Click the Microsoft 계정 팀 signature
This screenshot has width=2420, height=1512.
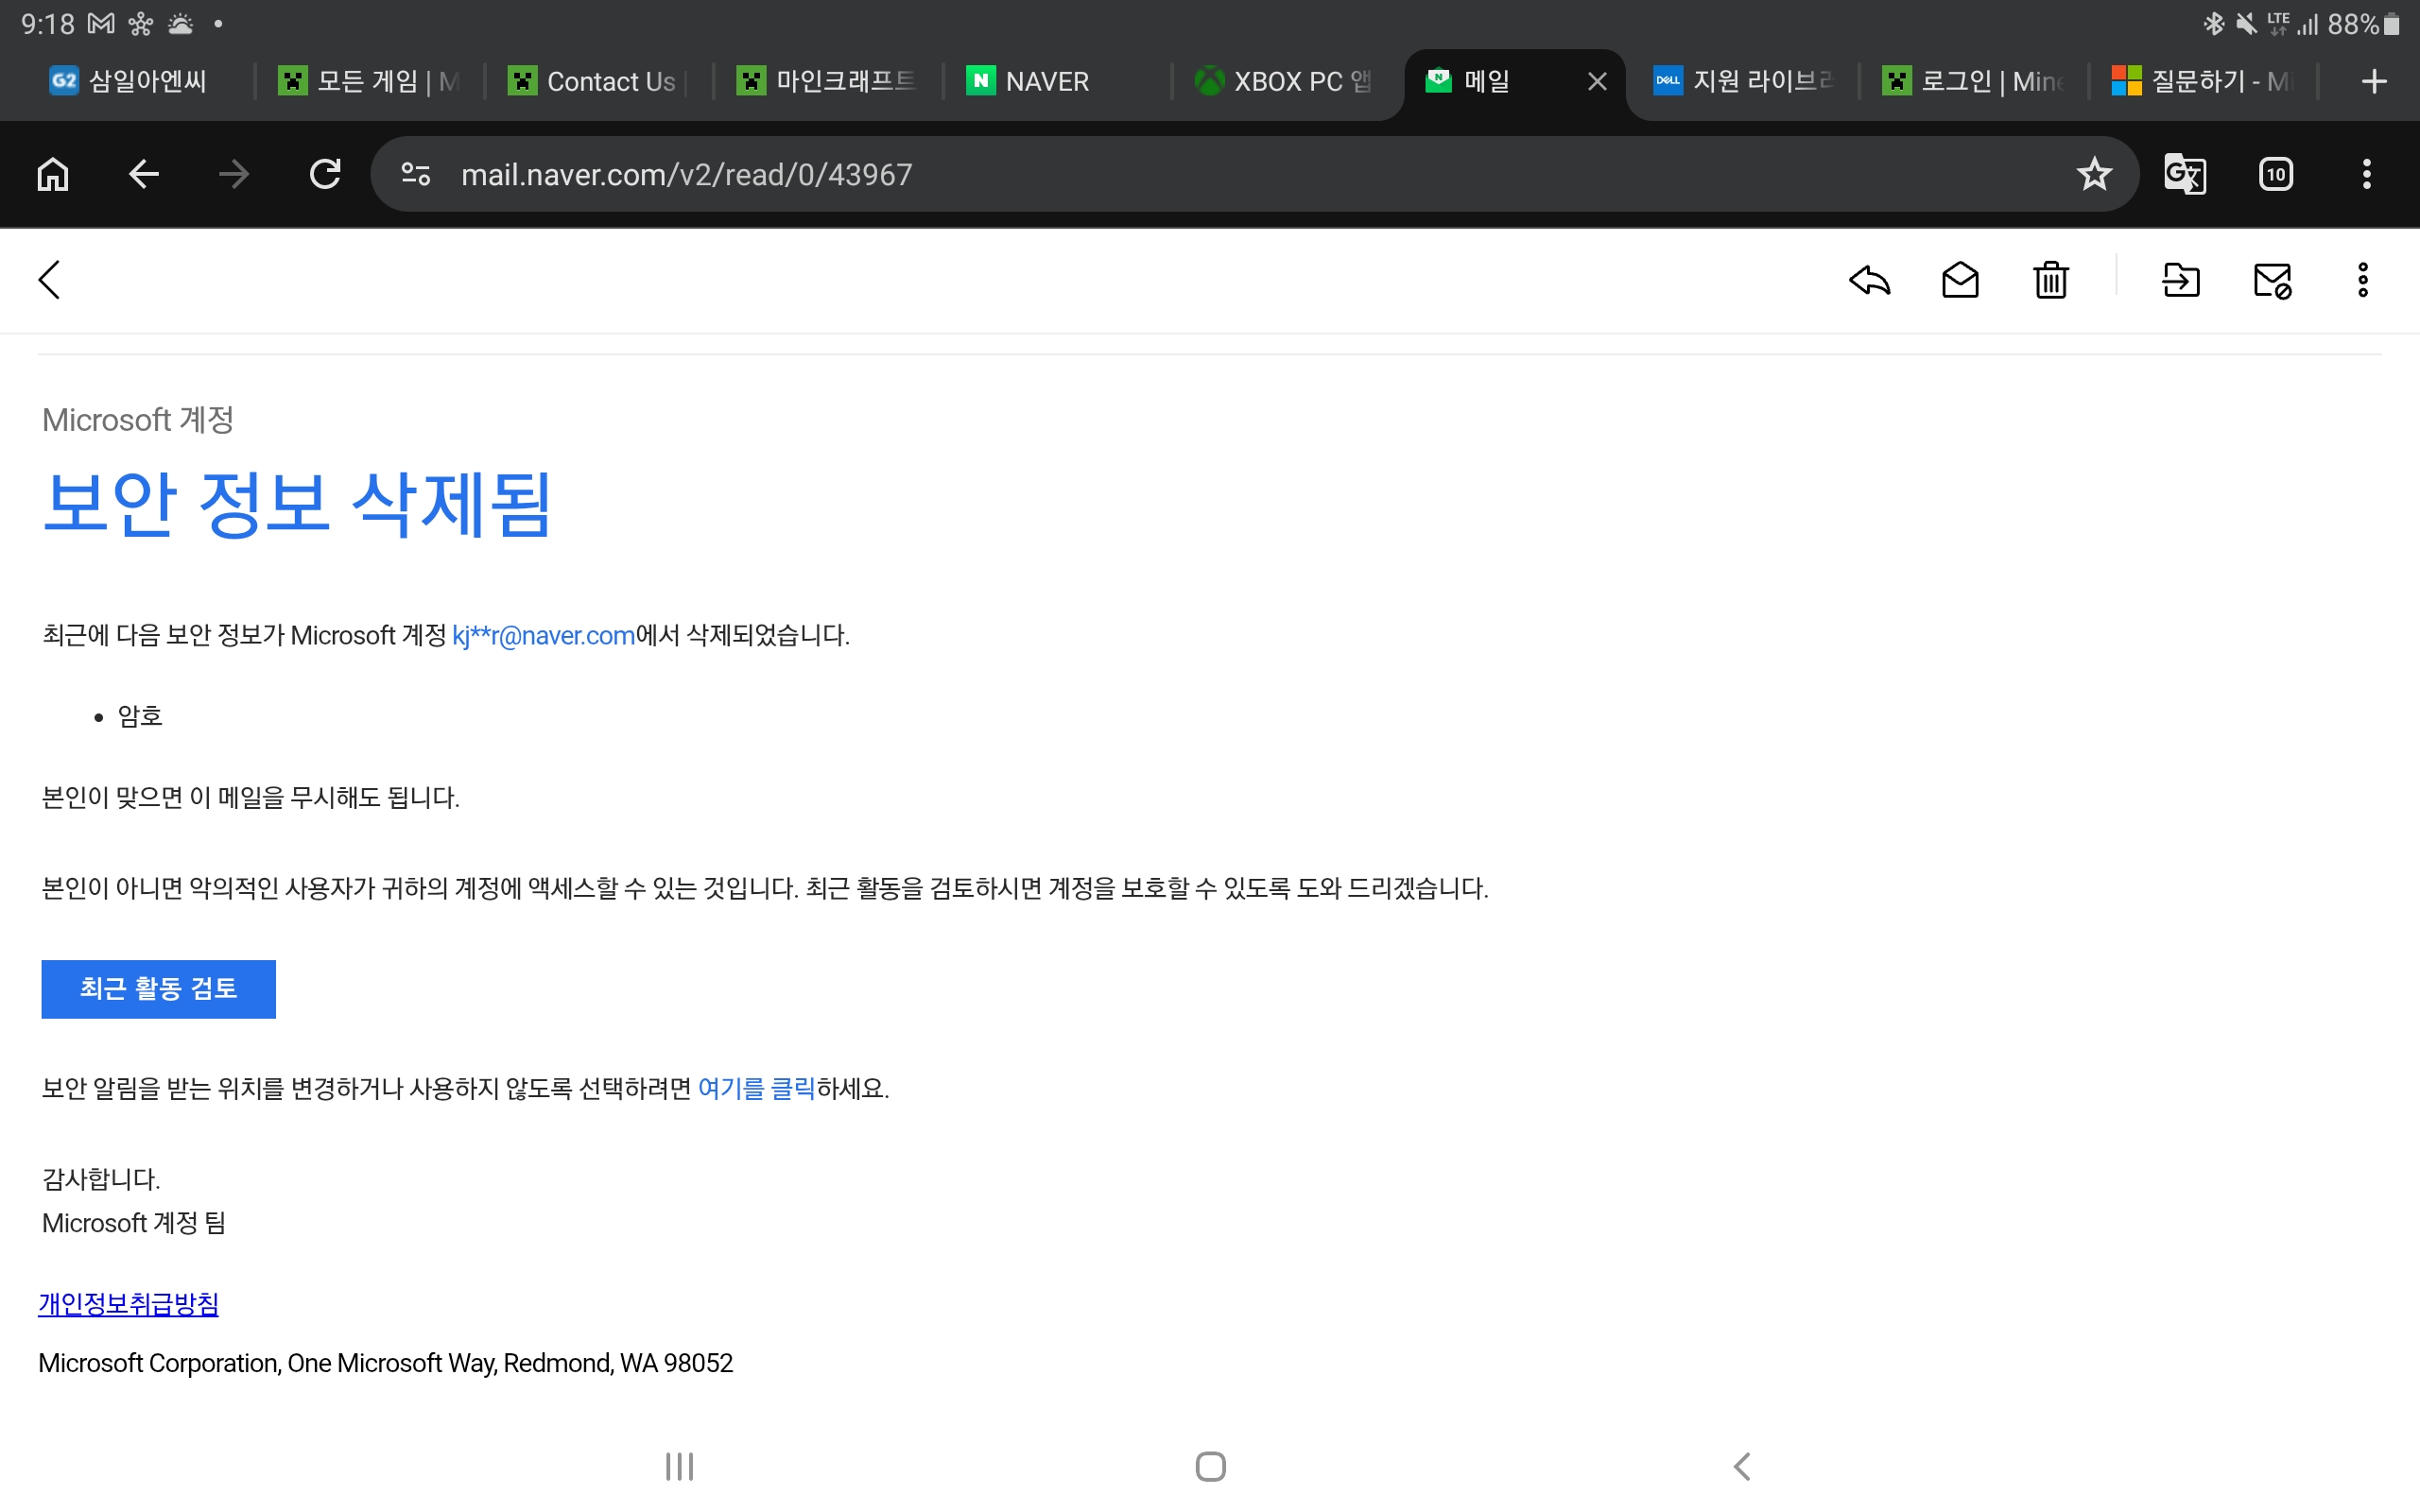click(134, 1223)
